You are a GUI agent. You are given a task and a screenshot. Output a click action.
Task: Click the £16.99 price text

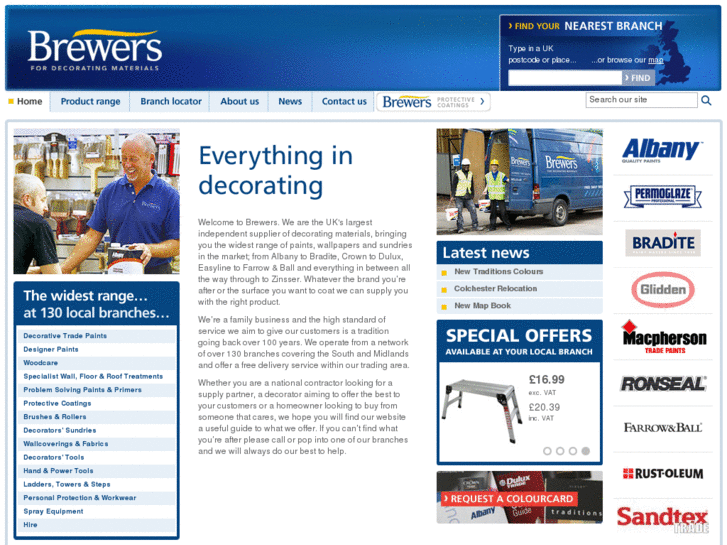(547, 379)
